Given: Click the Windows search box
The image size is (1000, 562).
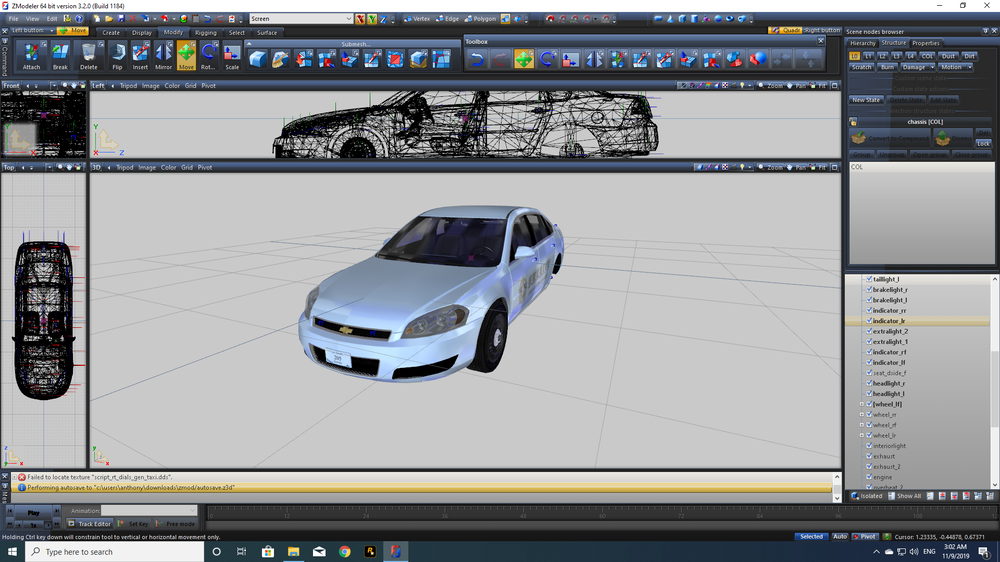Looking at the screenshot, I should (110, 551).
